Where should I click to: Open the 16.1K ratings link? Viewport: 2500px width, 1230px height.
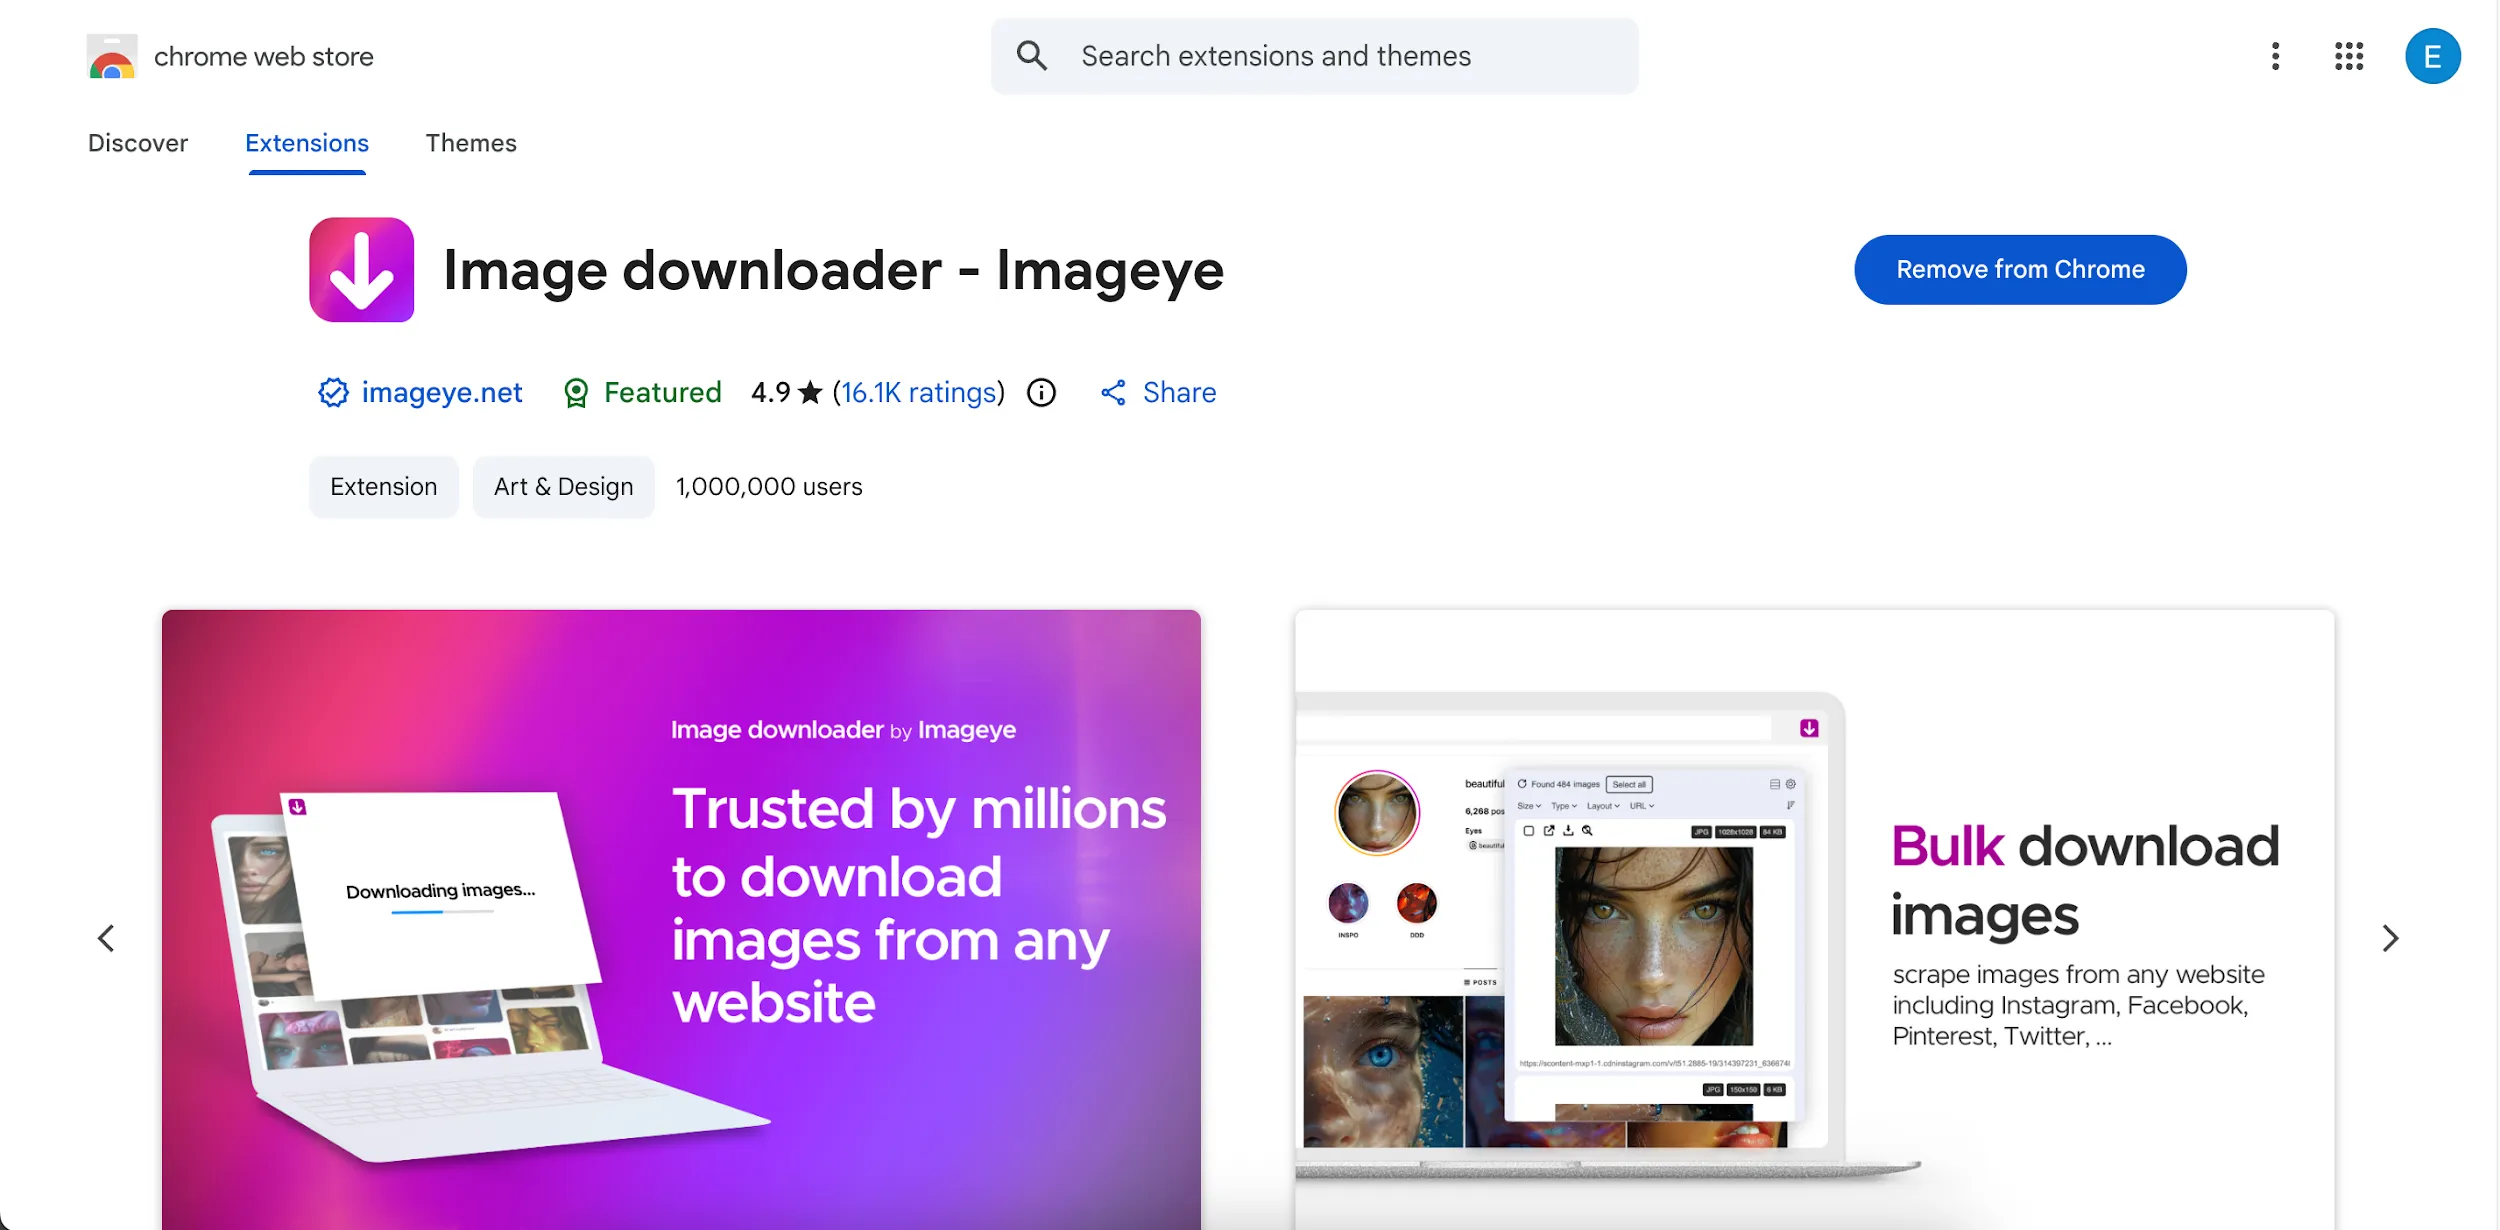click(919, 393)
